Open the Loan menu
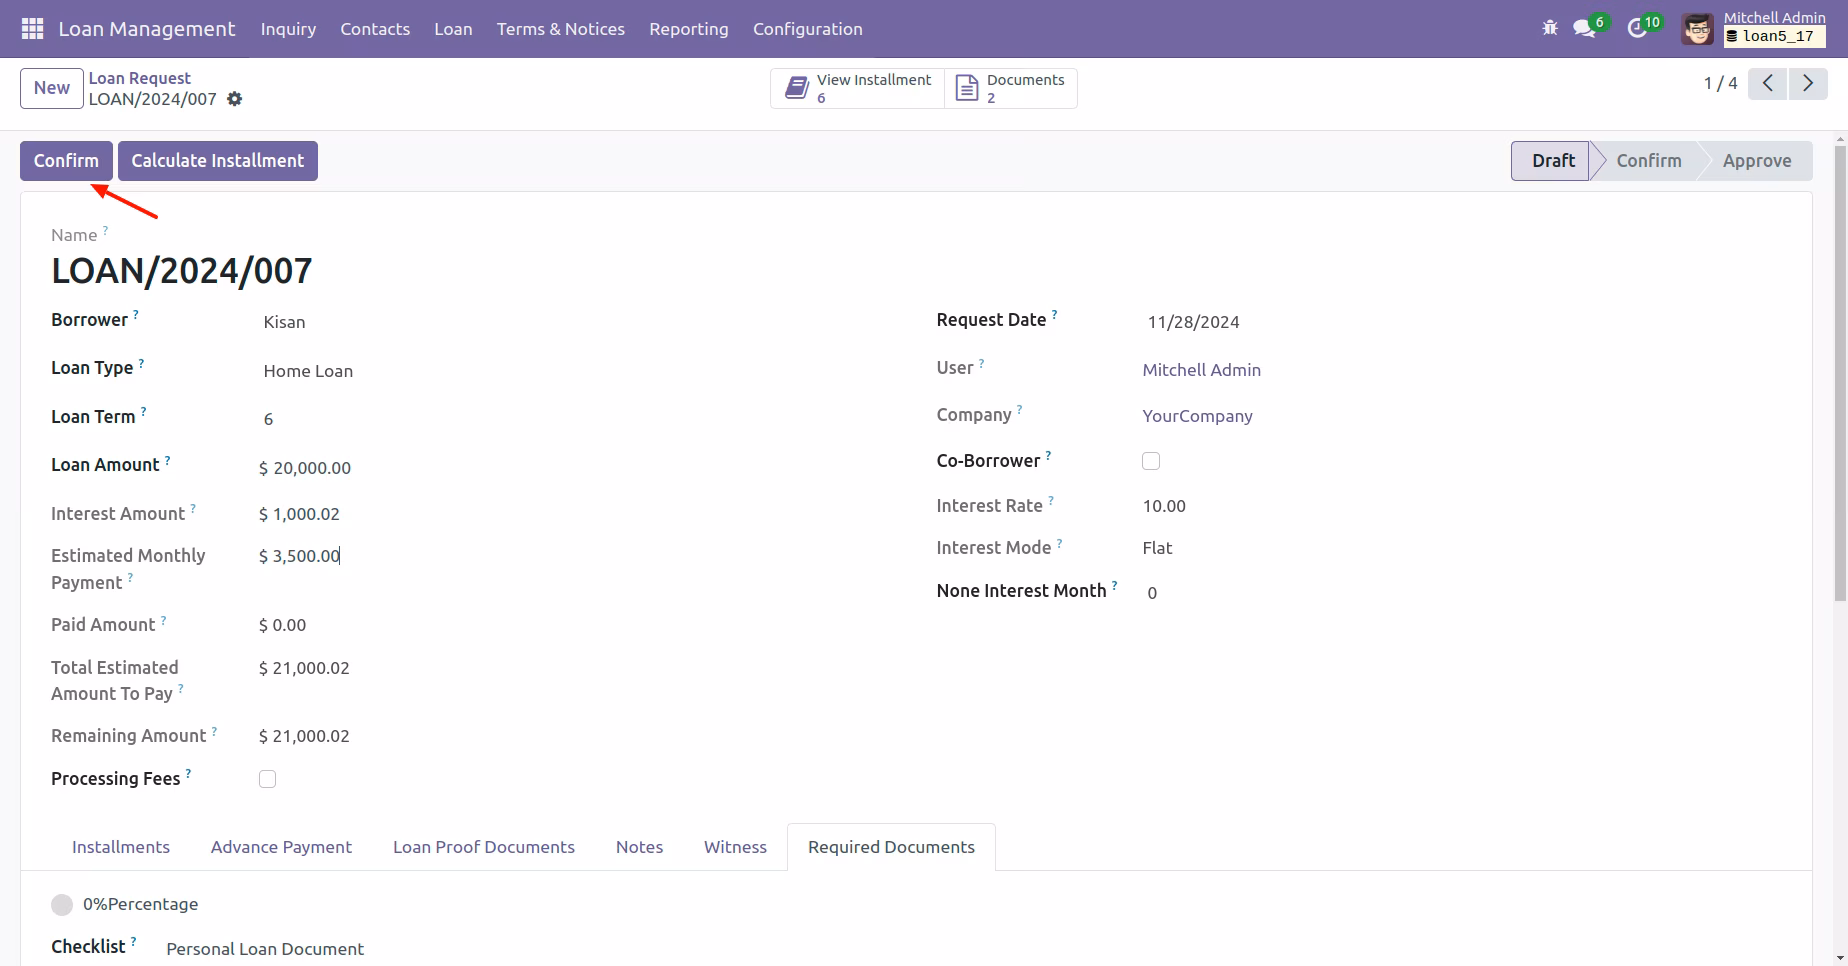 coord(453,29)
